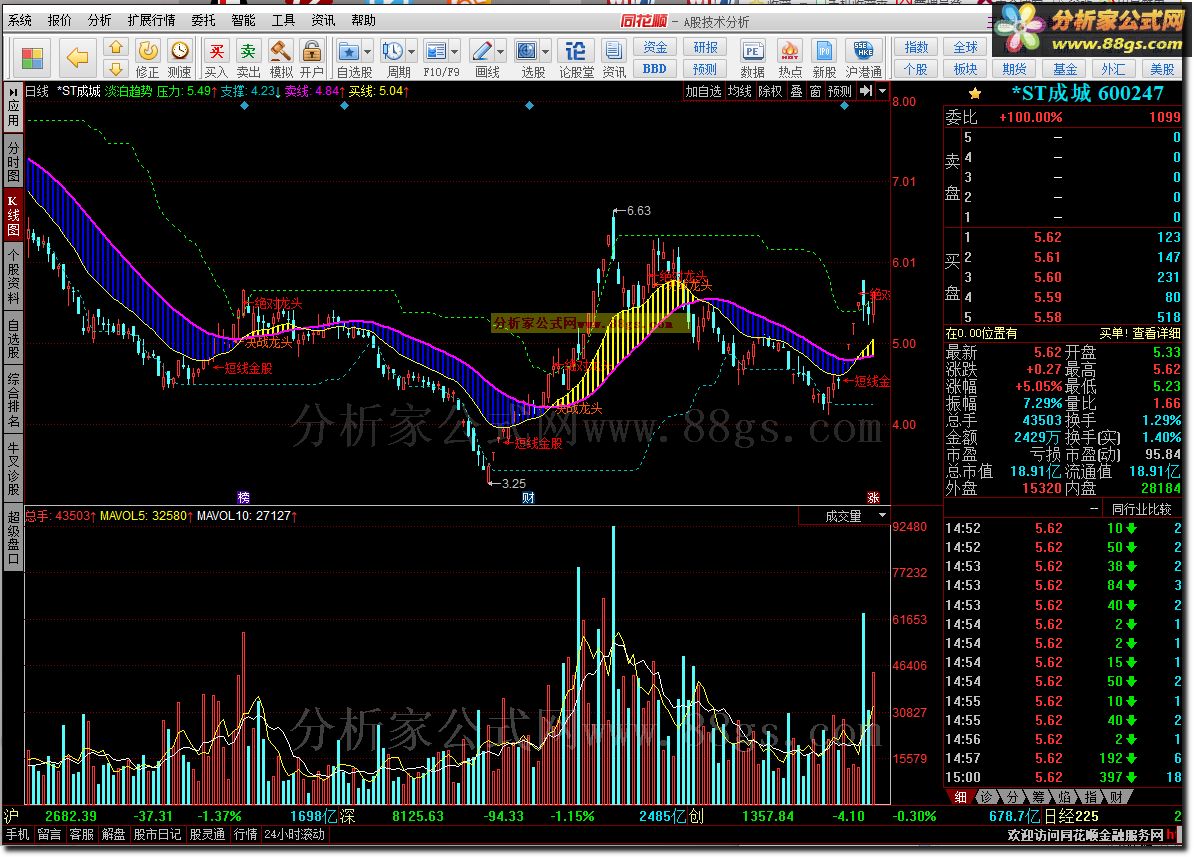
Task: Toggle 除权 ex-rights adjustment
Action: coord(770,91)
